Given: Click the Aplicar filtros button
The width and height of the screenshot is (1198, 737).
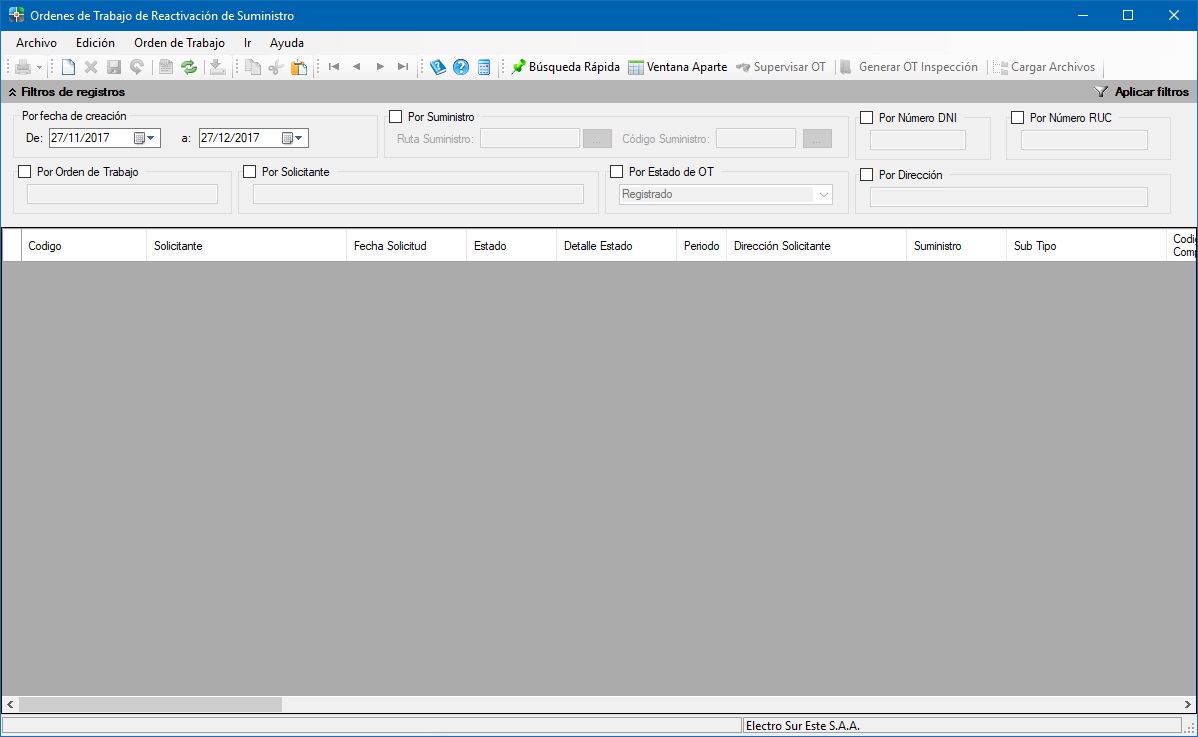Looking at the screenshot, I should click(x=1142, y=92).
